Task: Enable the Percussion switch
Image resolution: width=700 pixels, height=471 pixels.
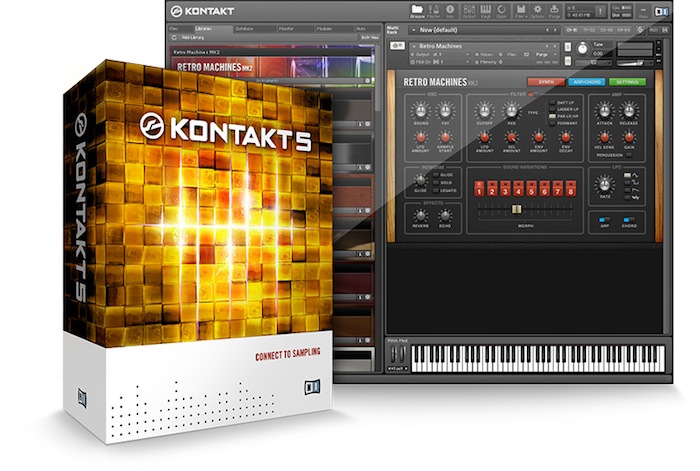Action: pyautogui.click(x=629, y=155)
